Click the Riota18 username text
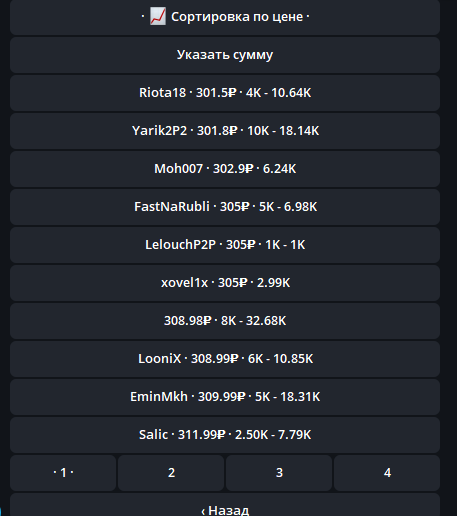This screenshot has width=457, height=516. point(162,93)
